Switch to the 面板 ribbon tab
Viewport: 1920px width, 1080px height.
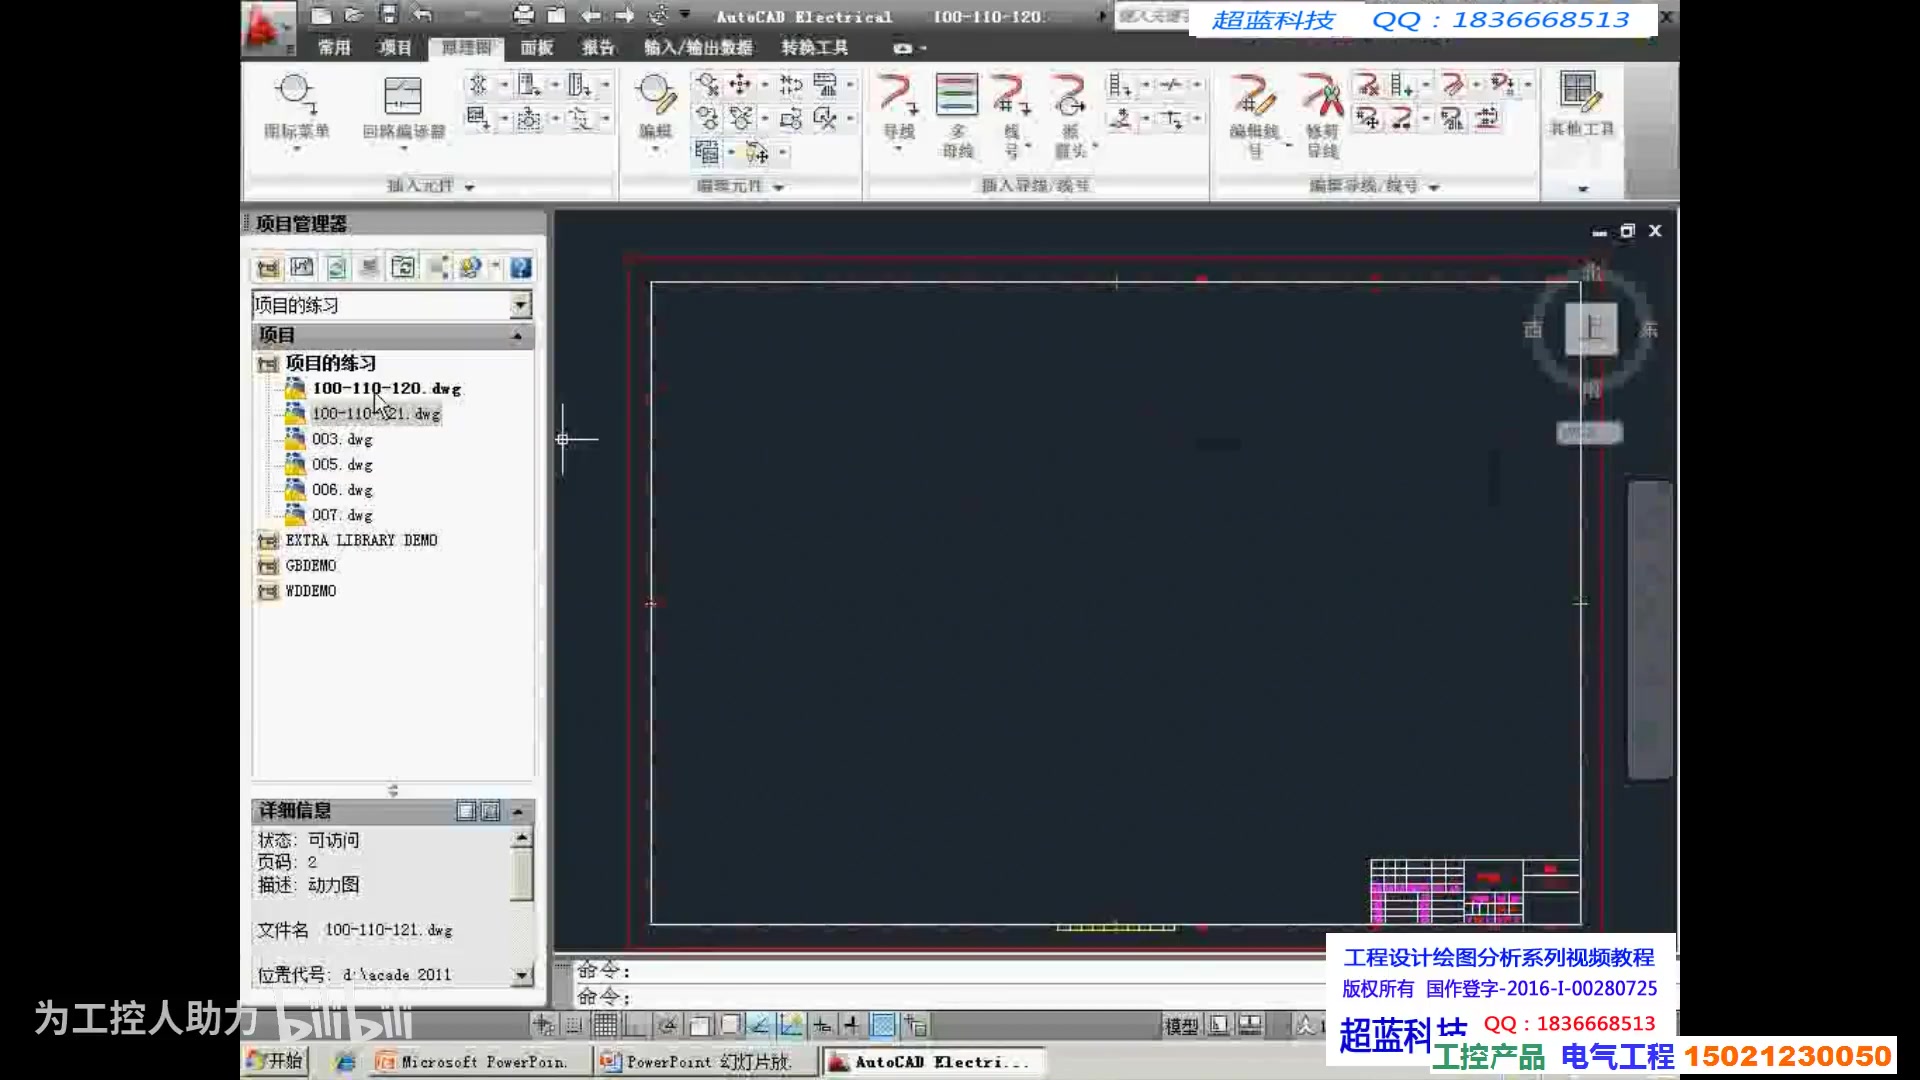coord(536,47)
